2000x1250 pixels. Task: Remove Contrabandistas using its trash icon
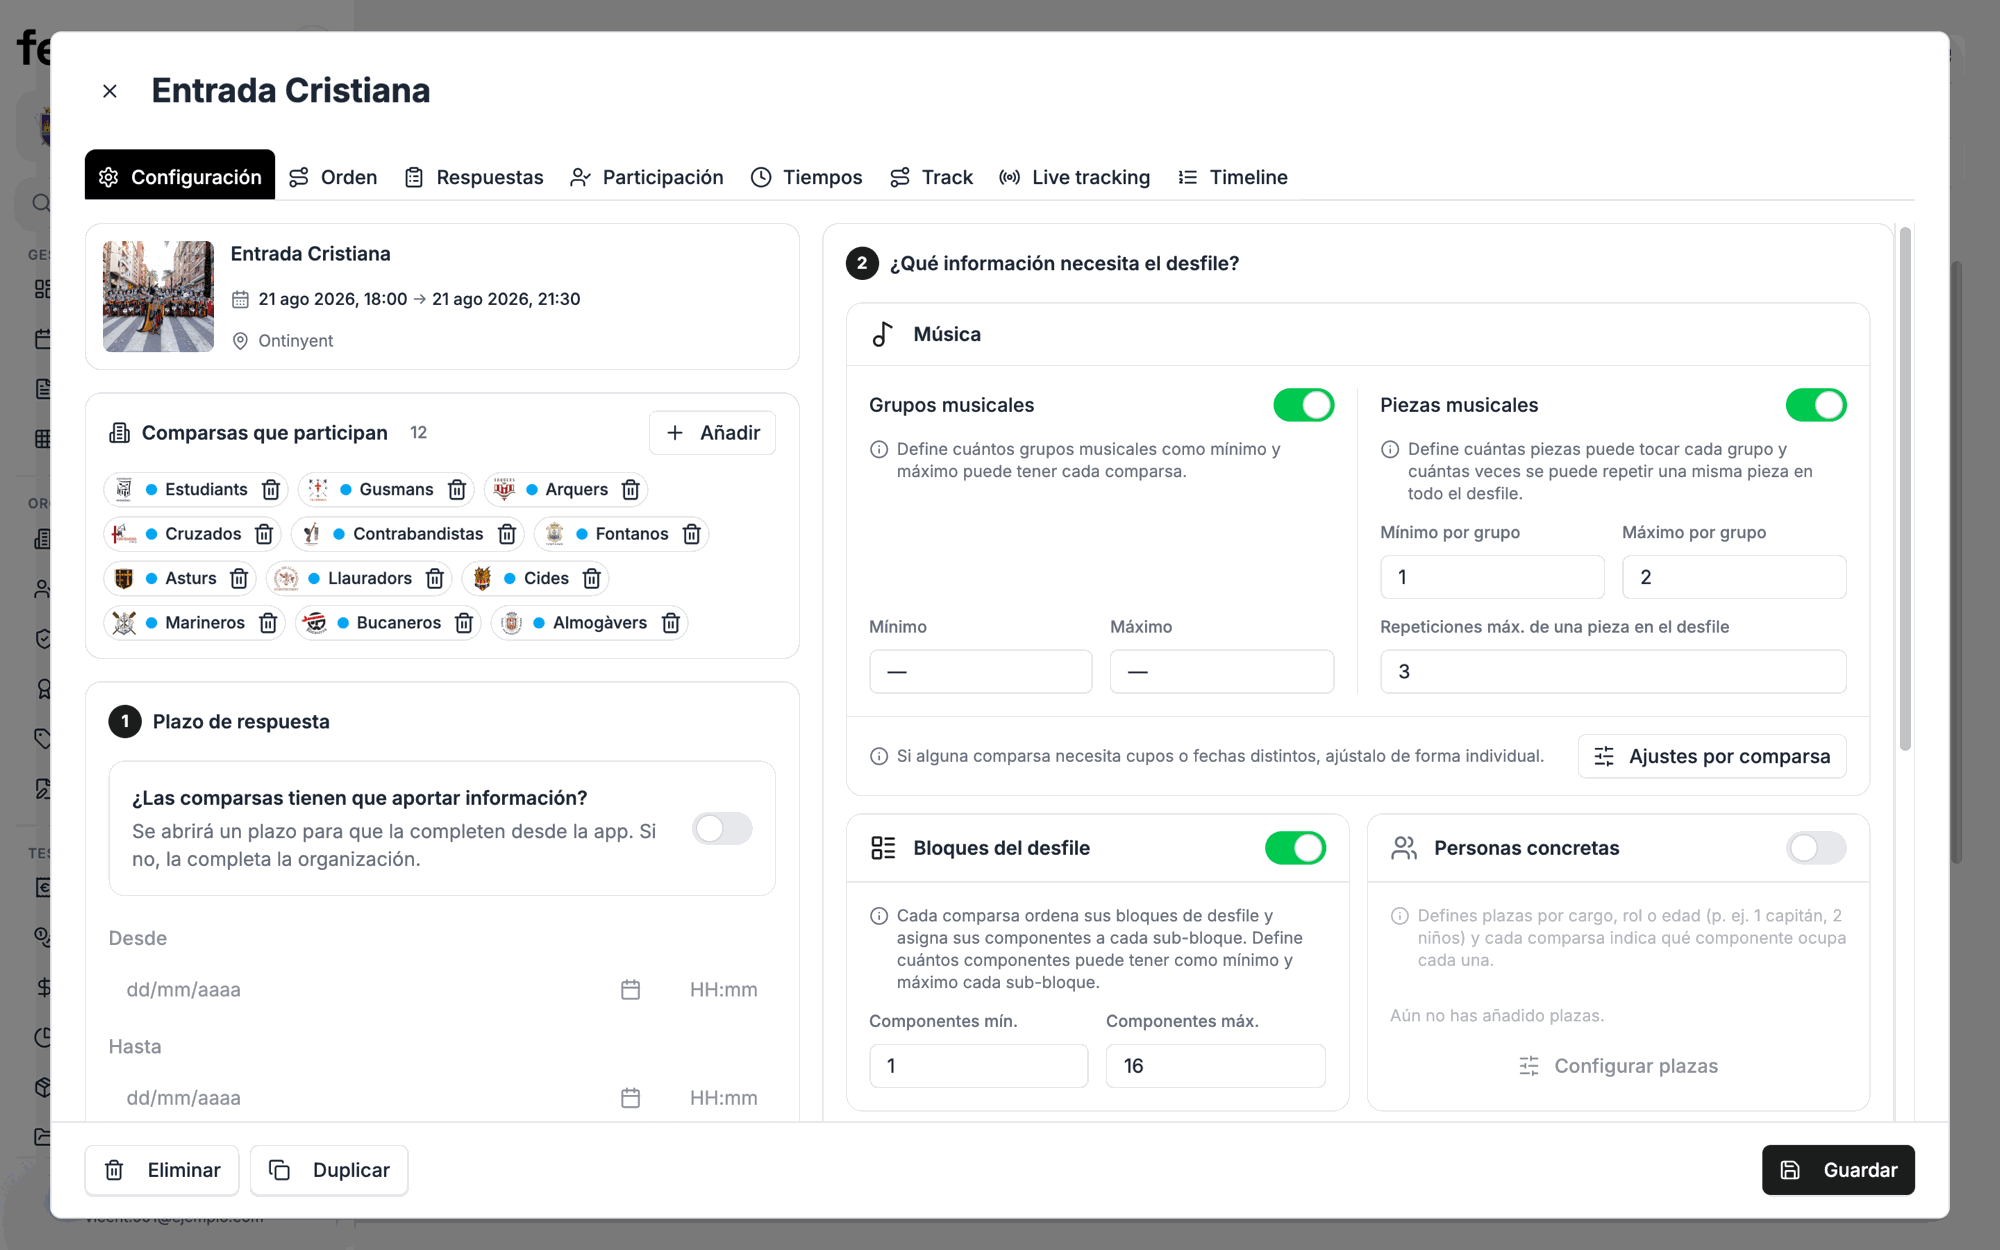pyautogui.click(x=507, y=534)
